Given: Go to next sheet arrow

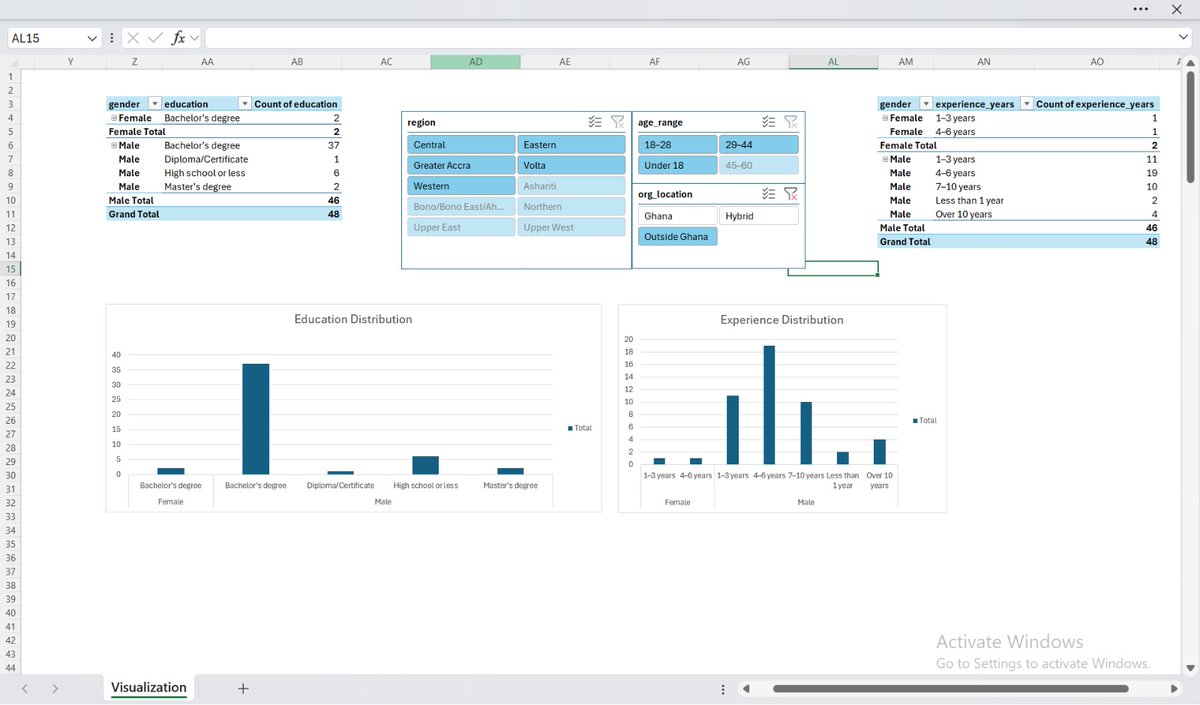Looking at the screenshot, I should (x=55, y=688).
